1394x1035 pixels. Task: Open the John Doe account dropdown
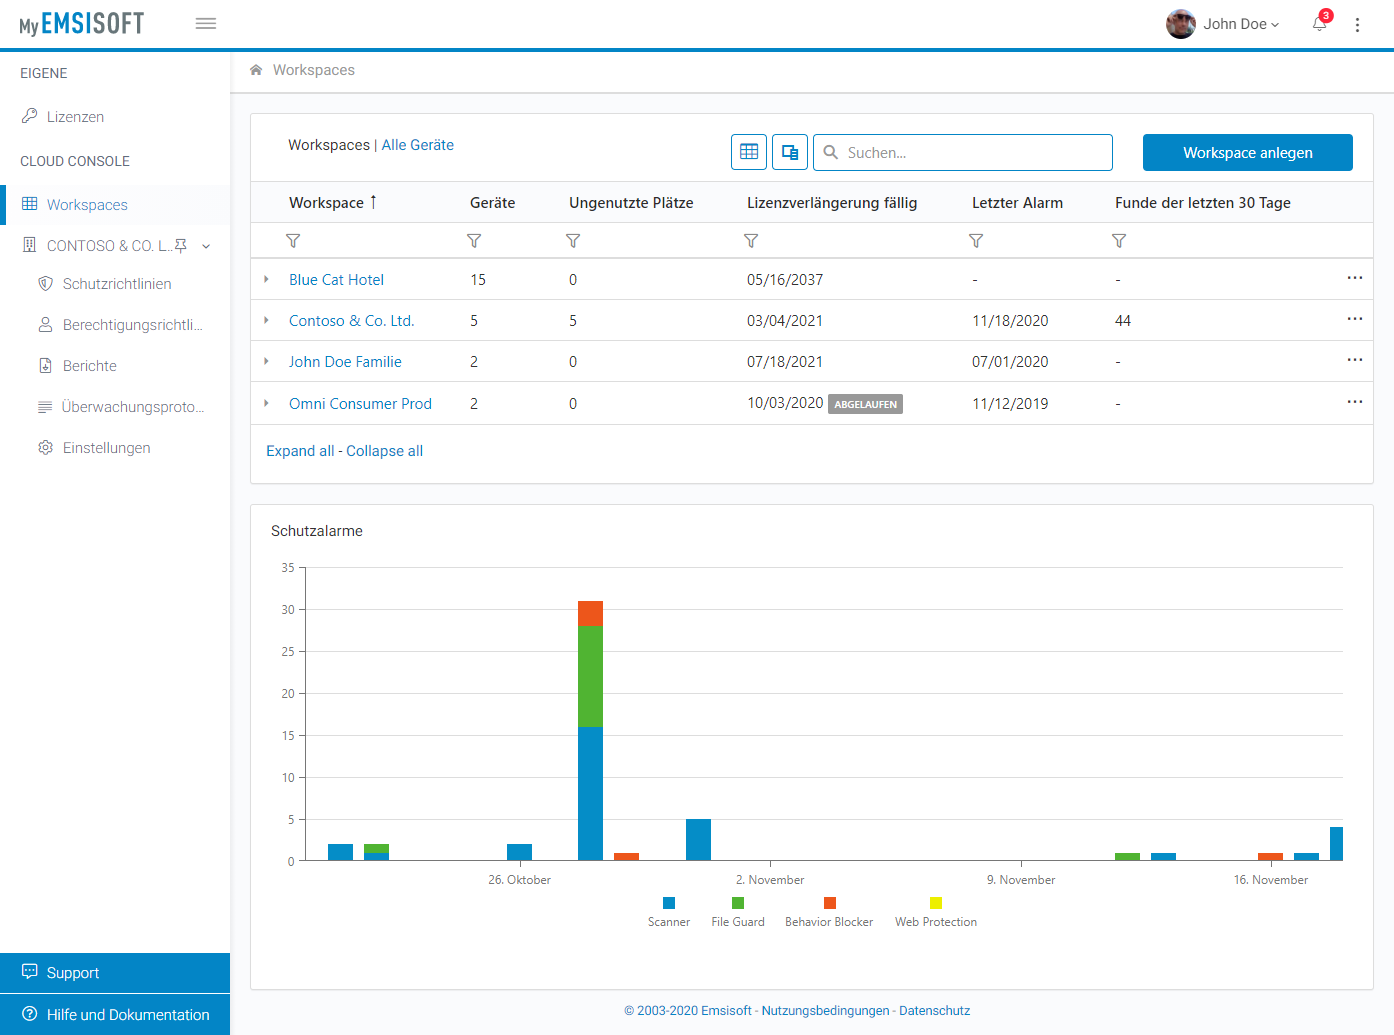1241,24
